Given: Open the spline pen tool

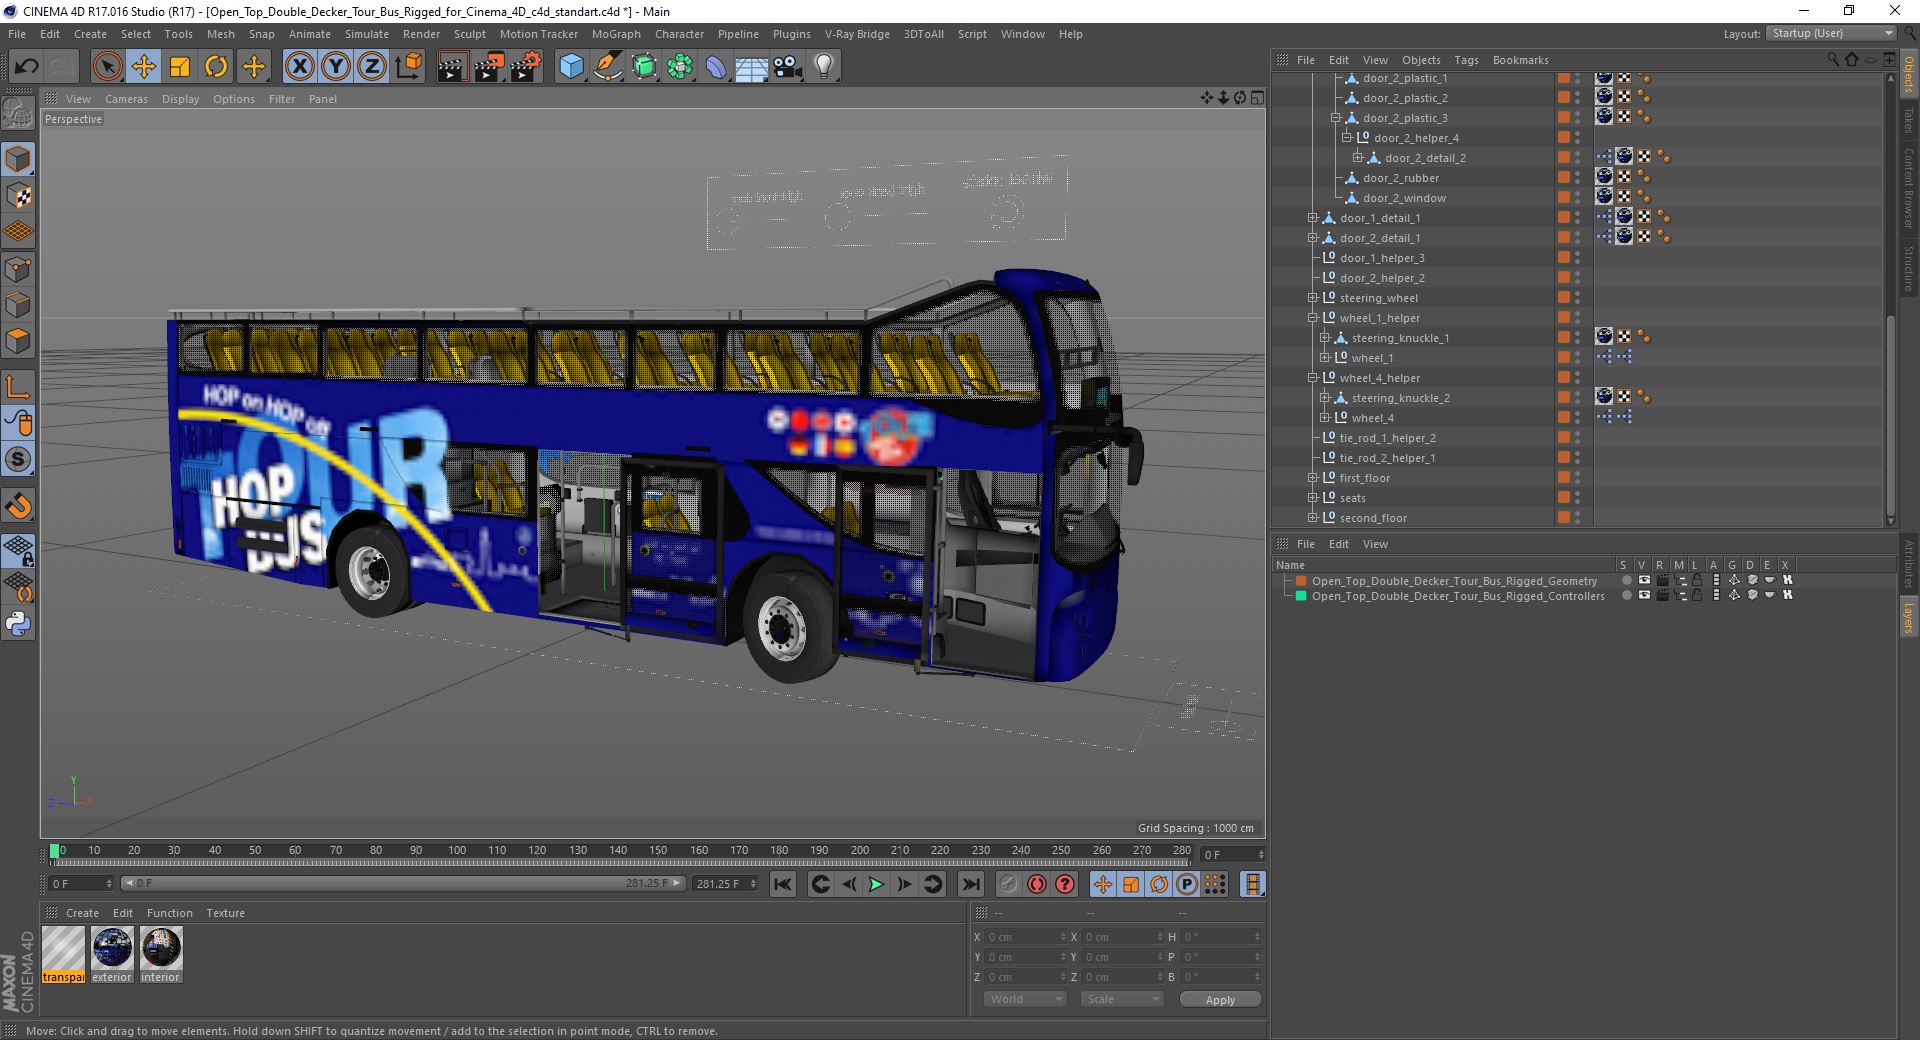Looking at the screenshot, I should point(608,67).
